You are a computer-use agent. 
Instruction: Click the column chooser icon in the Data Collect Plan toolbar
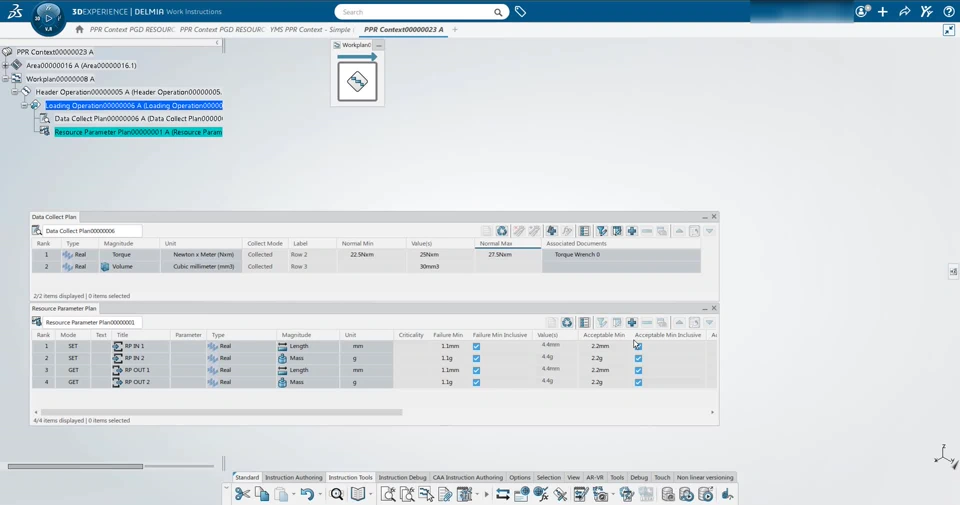(x=585, y=231)
